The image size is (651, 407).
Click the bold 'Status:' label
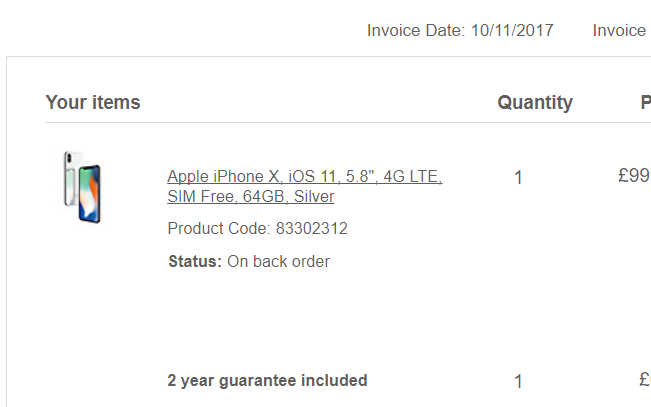[195, 262]
